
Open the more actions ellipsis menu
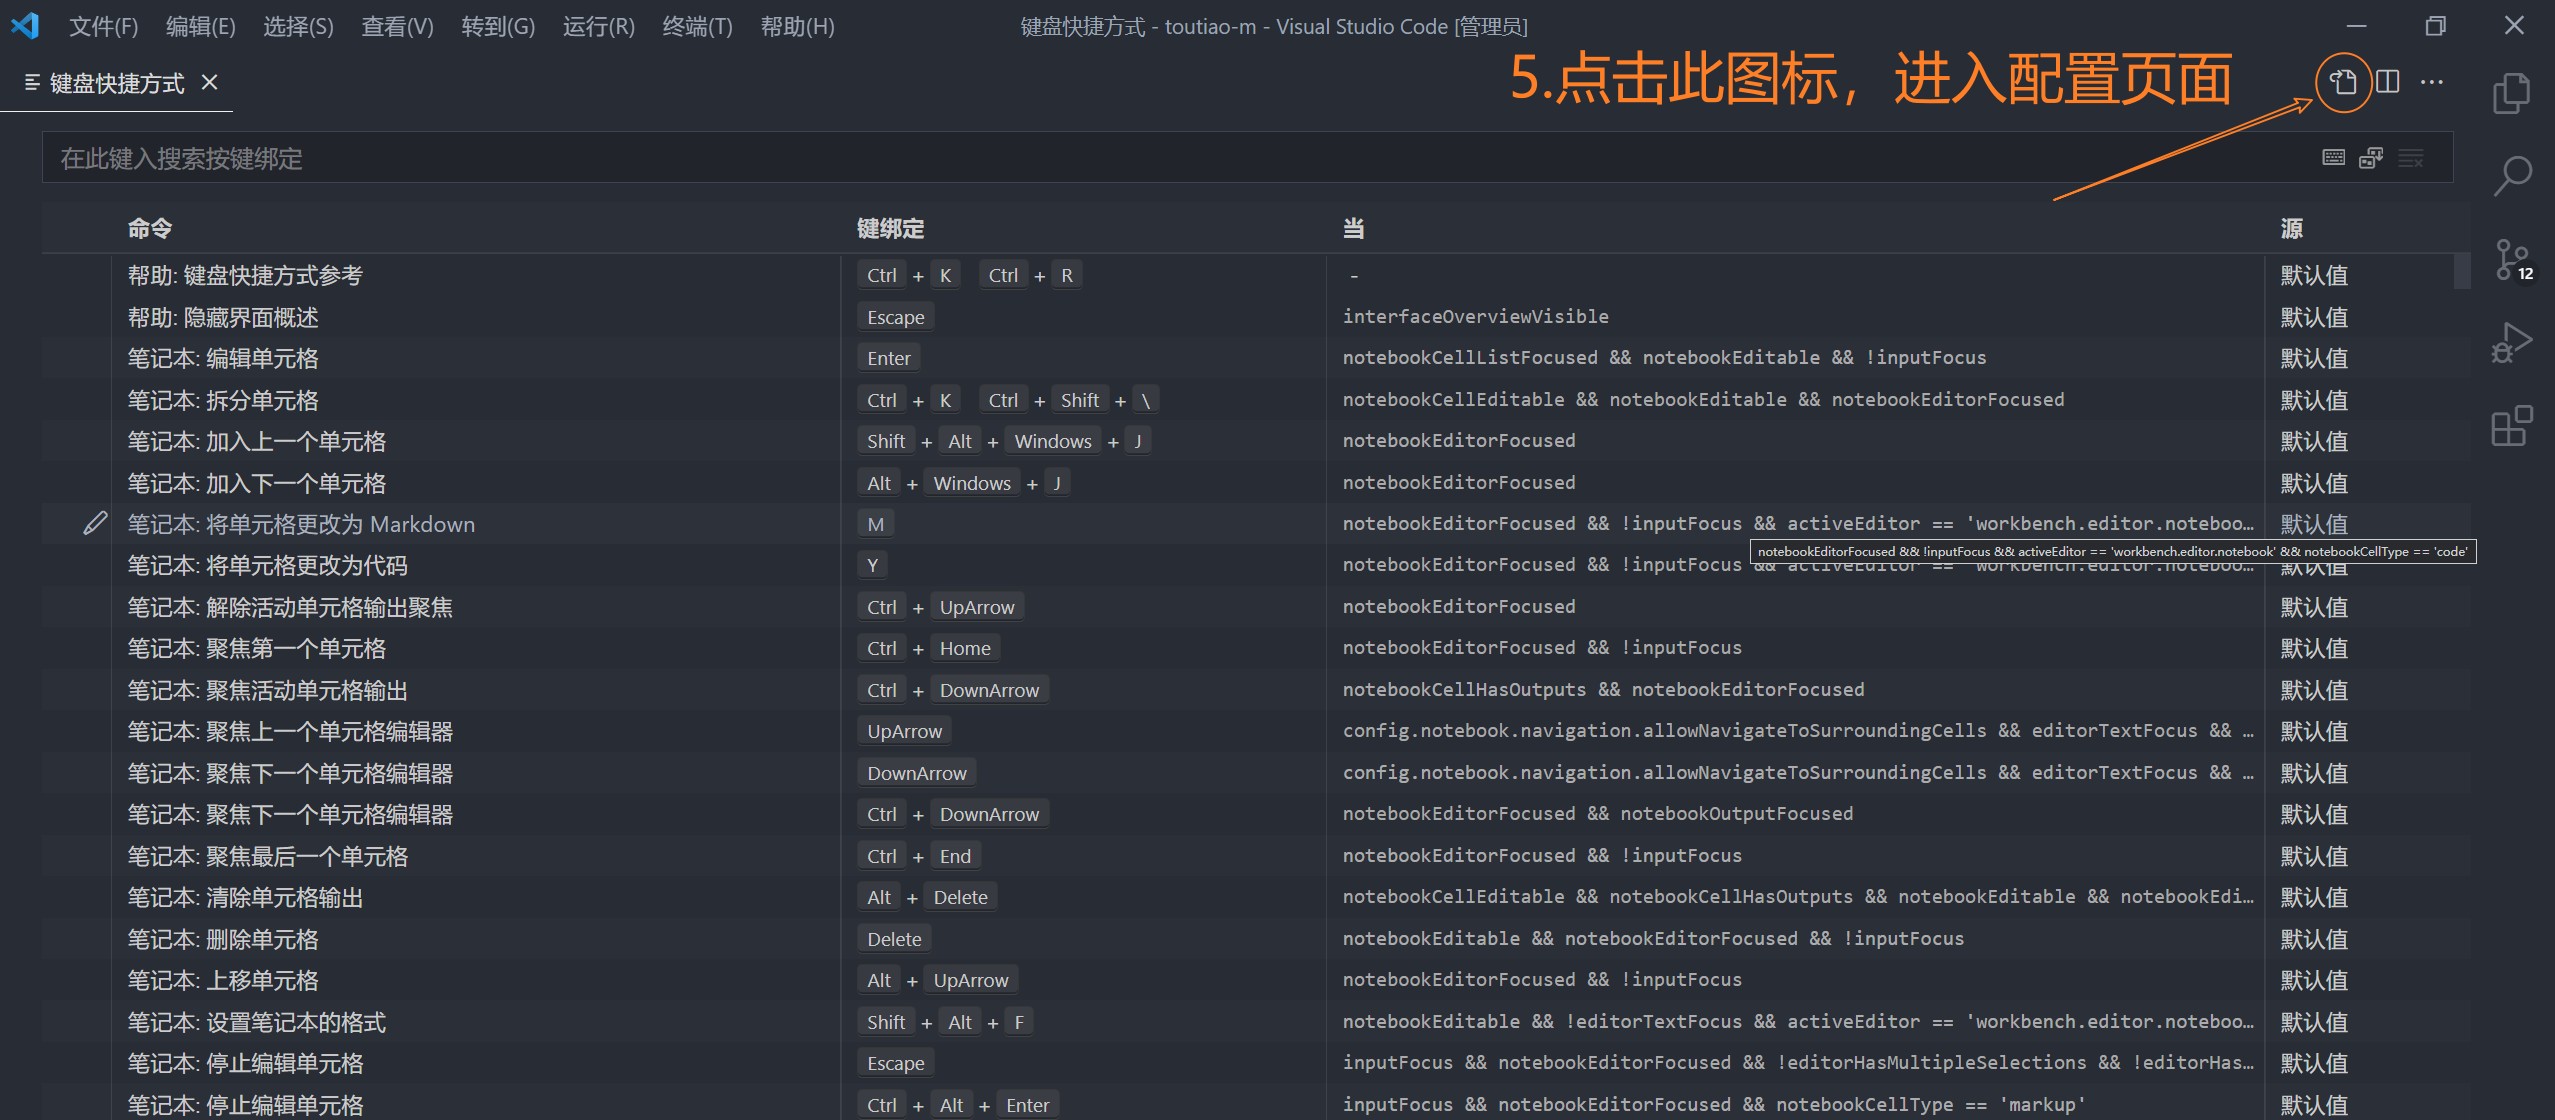(x=2432, y=82)
